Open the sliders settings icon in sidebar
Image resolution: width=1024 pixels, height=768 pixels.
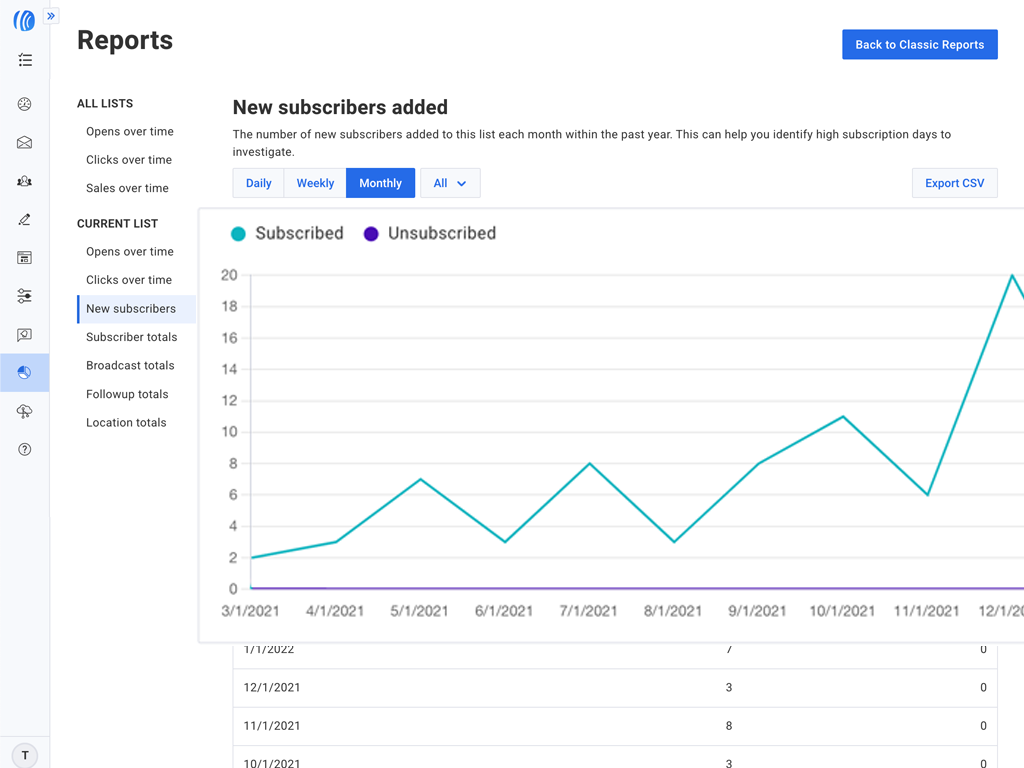(x=25, y=296)
